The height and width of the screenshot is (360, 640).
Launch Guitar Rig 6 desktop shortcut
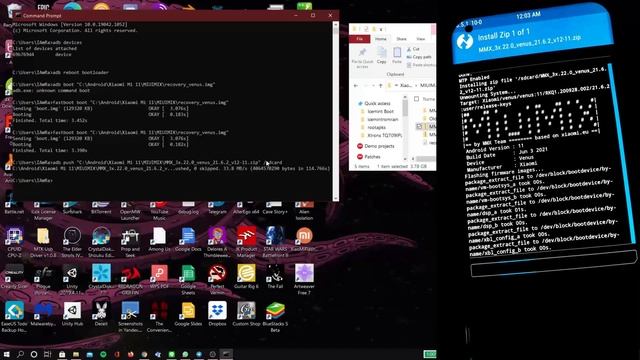point(246,277)
